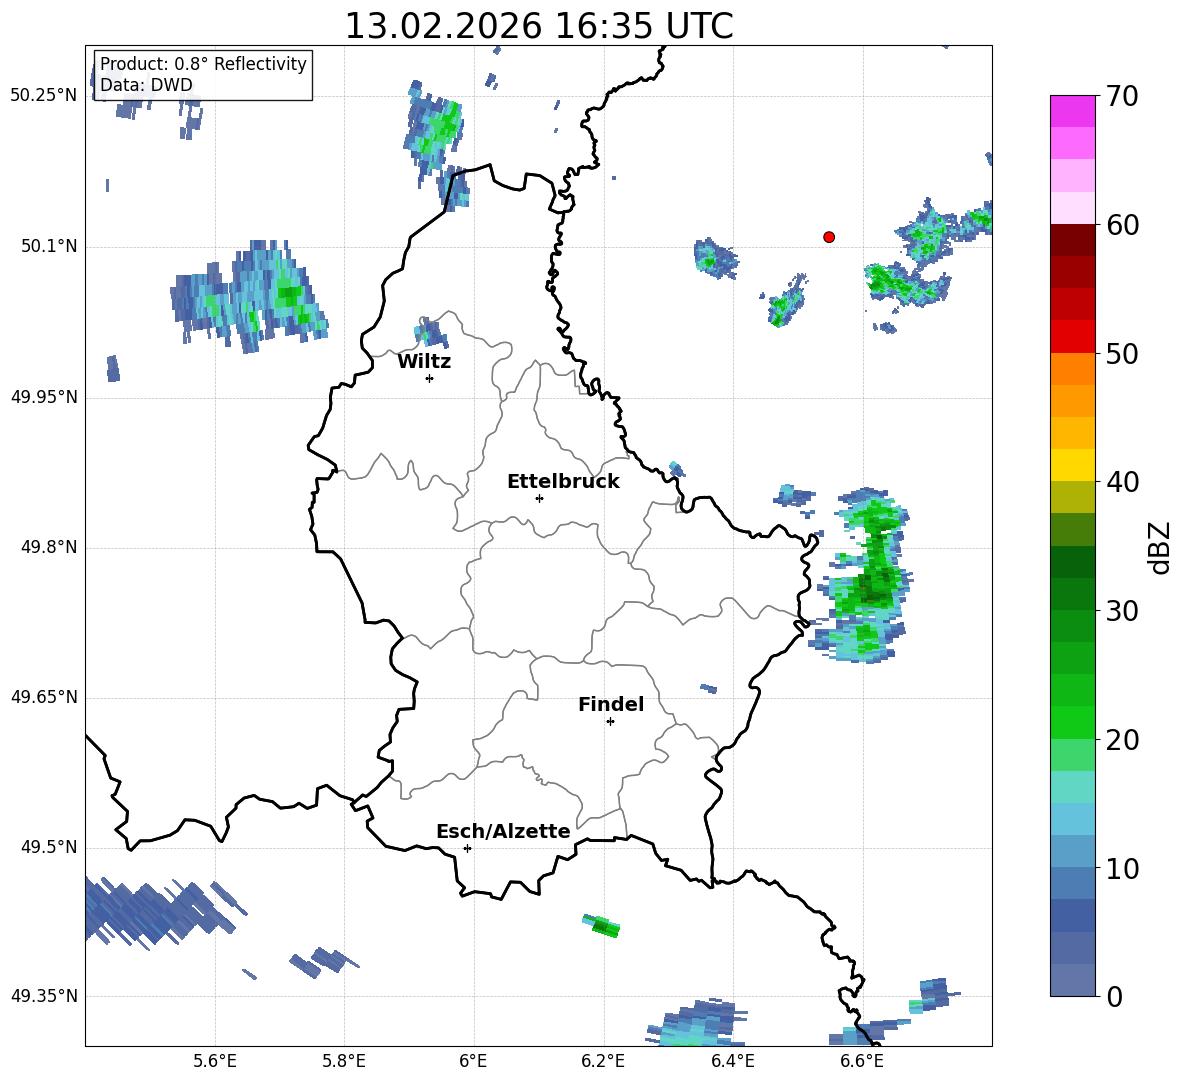Click the Ettelbruck station cross marker
This screenshot has height=1081, width=1184.
click(539, 498)
